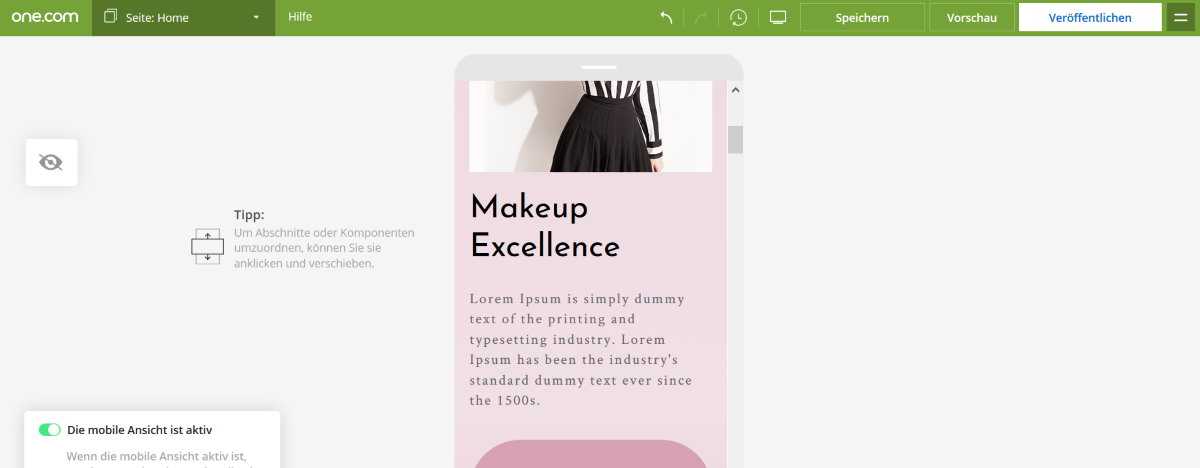Screen dimensions: 1200x468
Task: Click the one.com logo
Action: tap(45, 17)
